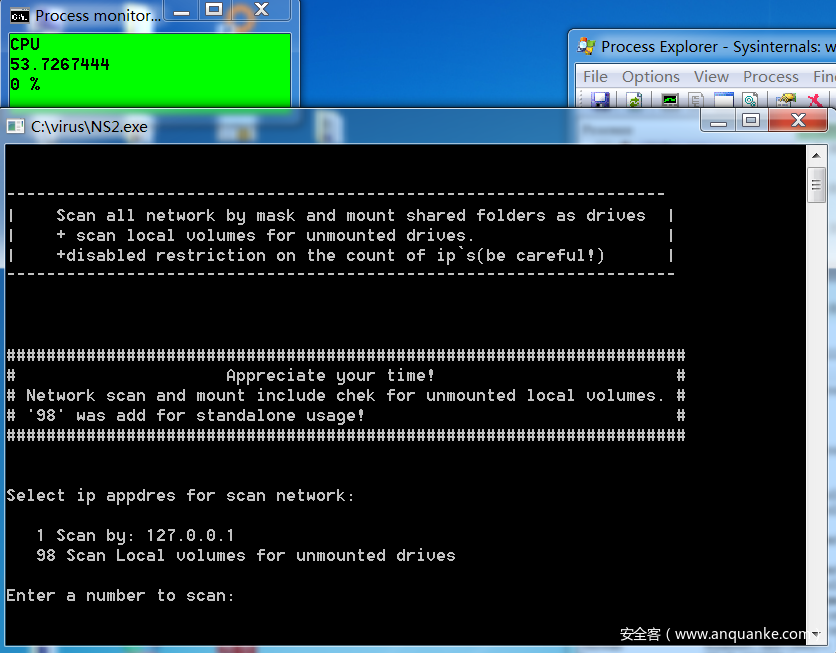836x653 pixels.
Task: Click the Process monitor window cmd icon
Action: (x=19, y=15)
